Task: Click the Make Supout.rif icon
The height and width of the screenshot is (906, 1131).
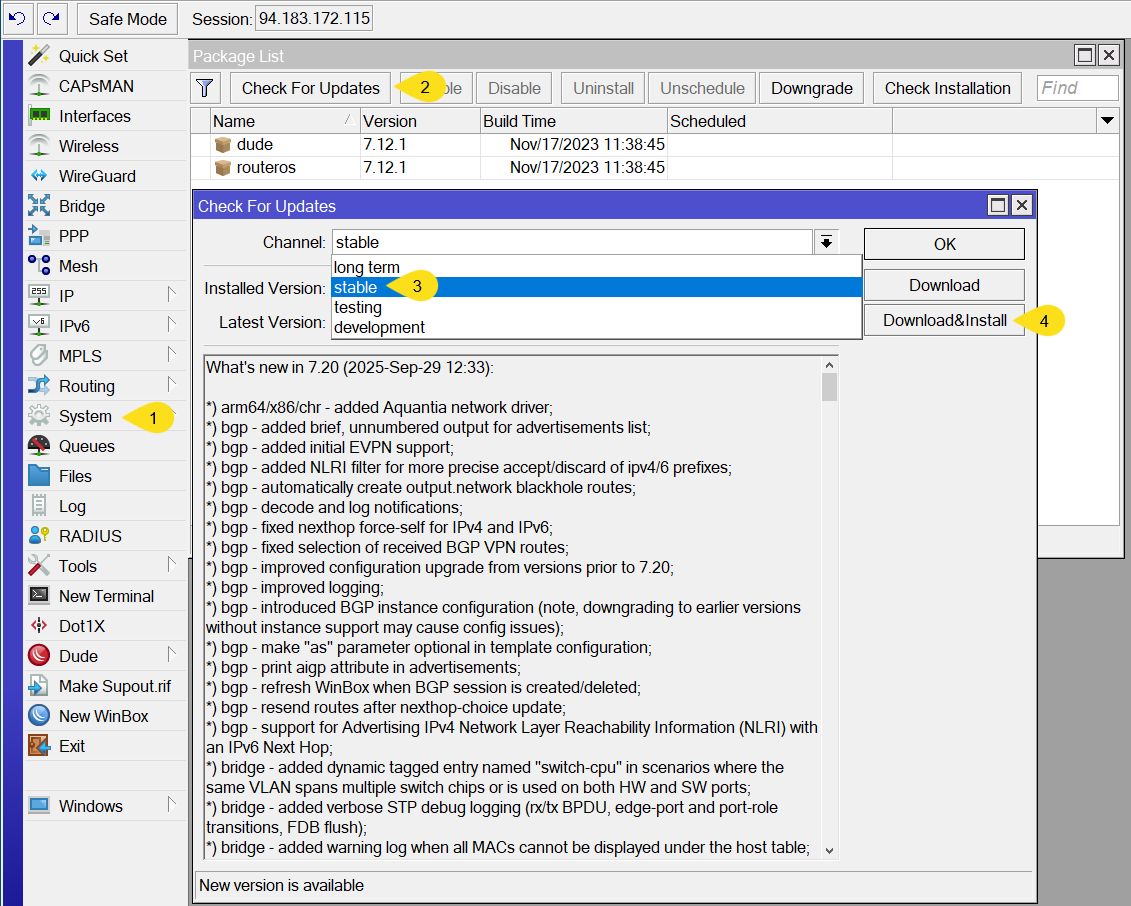Action: click(39, 686)
